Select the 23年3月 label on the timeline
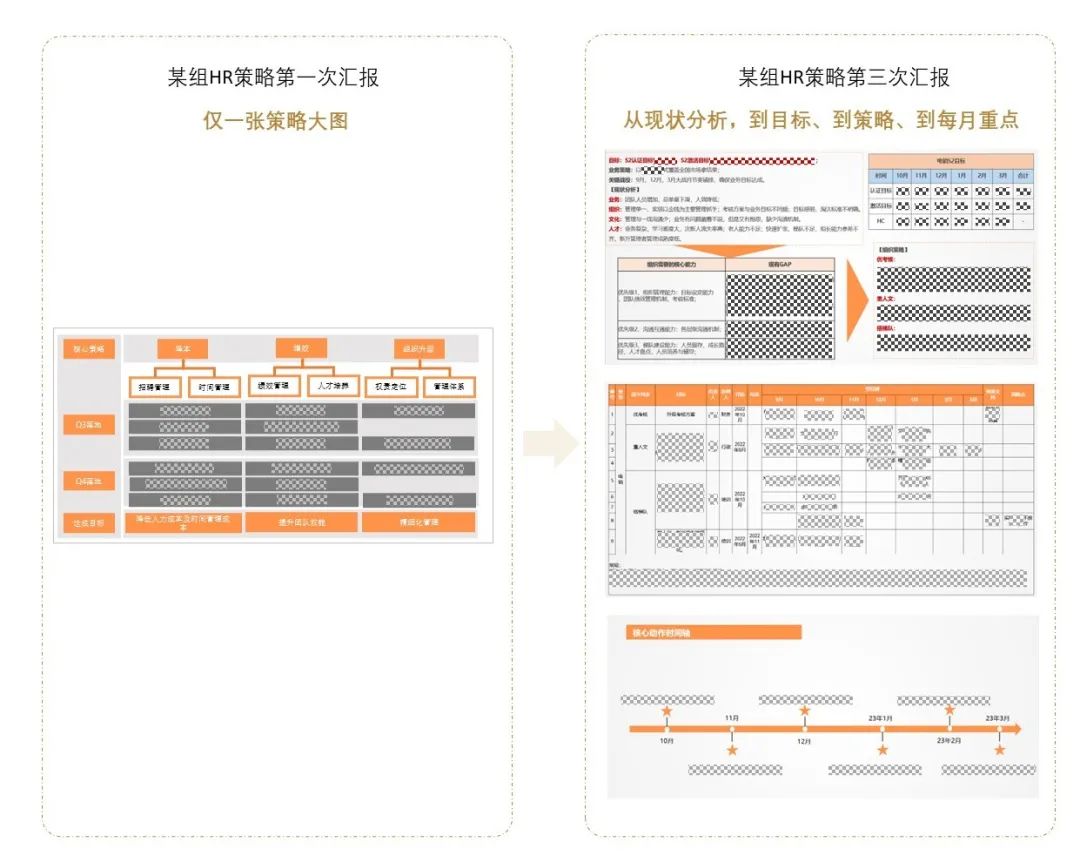This screenshot has height=862, width=1080. click(997, 718)
